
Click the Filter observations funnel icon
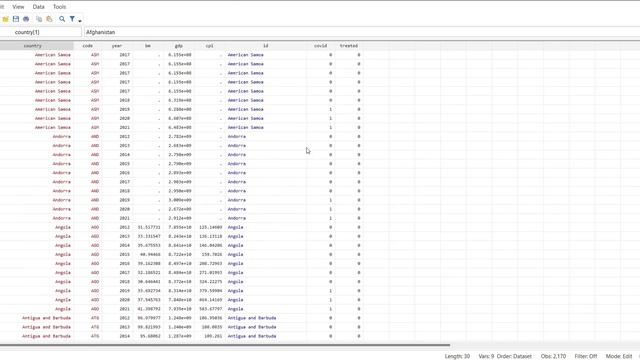click(72, 19)
